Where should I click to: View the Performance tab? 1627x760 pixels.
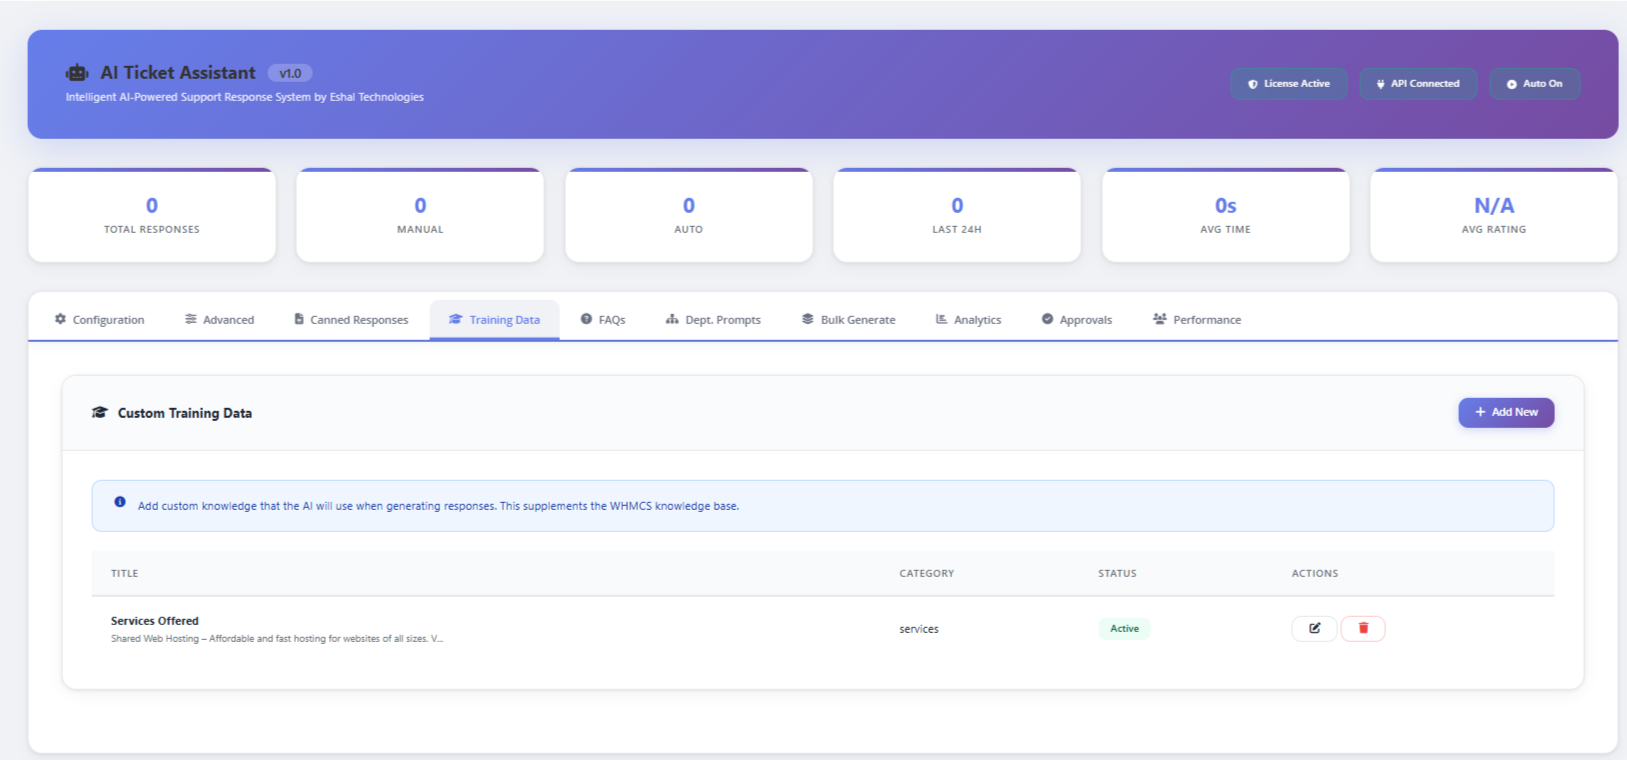(x=1197, y=320)
